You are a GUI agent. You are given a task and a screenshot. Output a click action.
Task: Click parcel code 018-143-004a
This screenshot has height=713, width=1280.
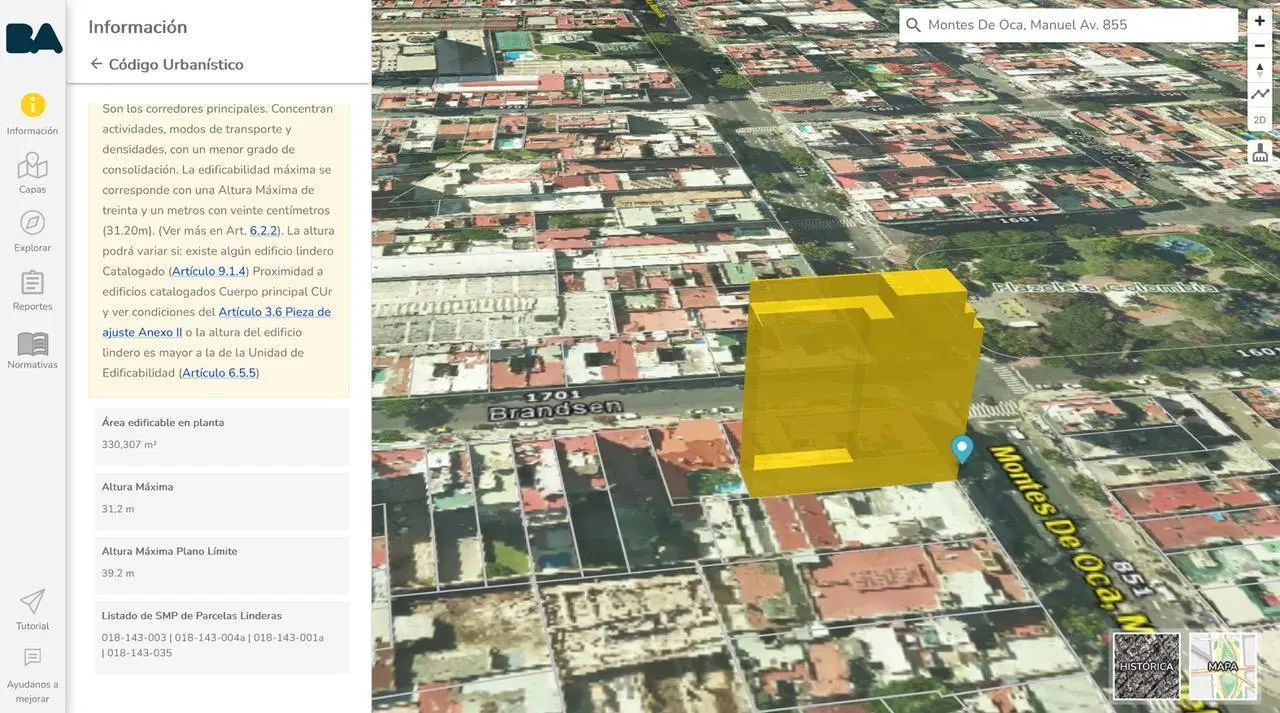(210, 638)
